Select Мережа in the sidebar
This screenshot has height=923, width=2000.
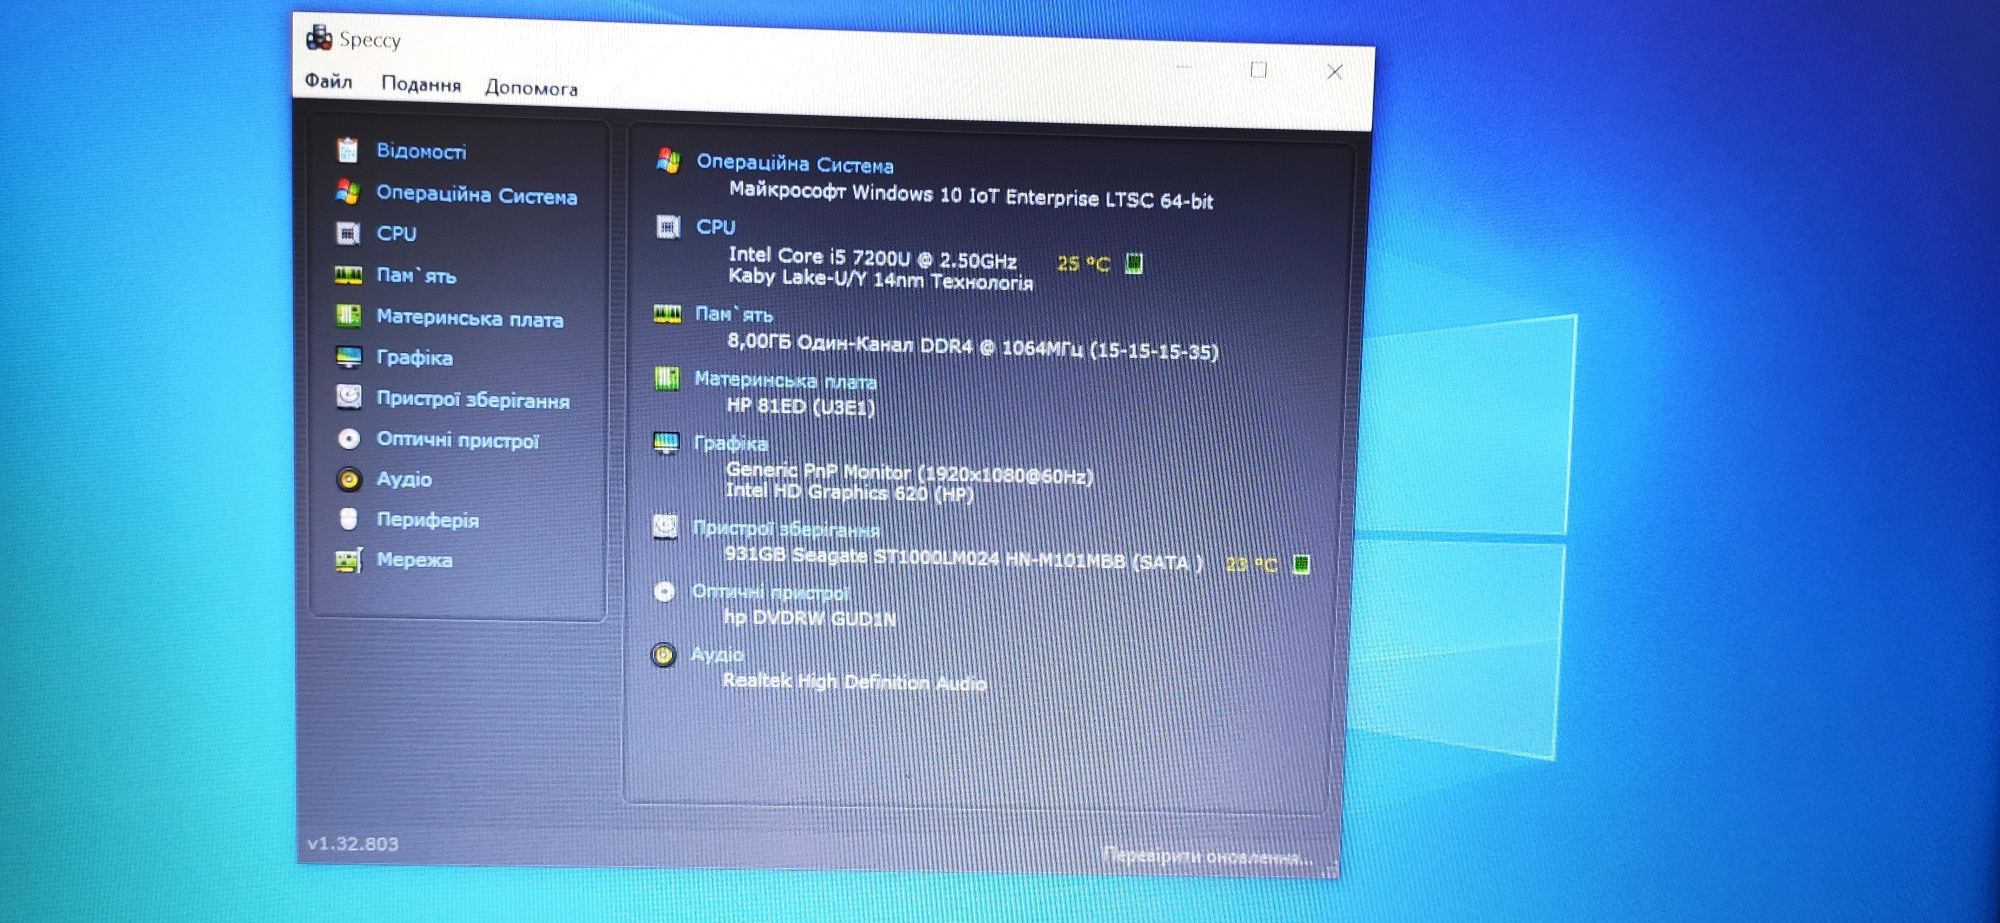tap(414, 560)
